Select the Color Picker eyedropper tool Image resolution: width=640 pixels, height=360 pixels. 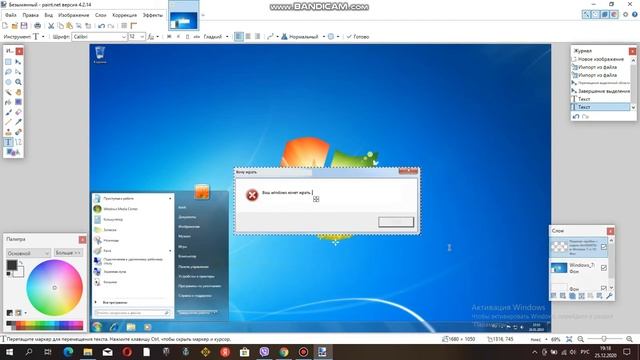pos(18,122)
